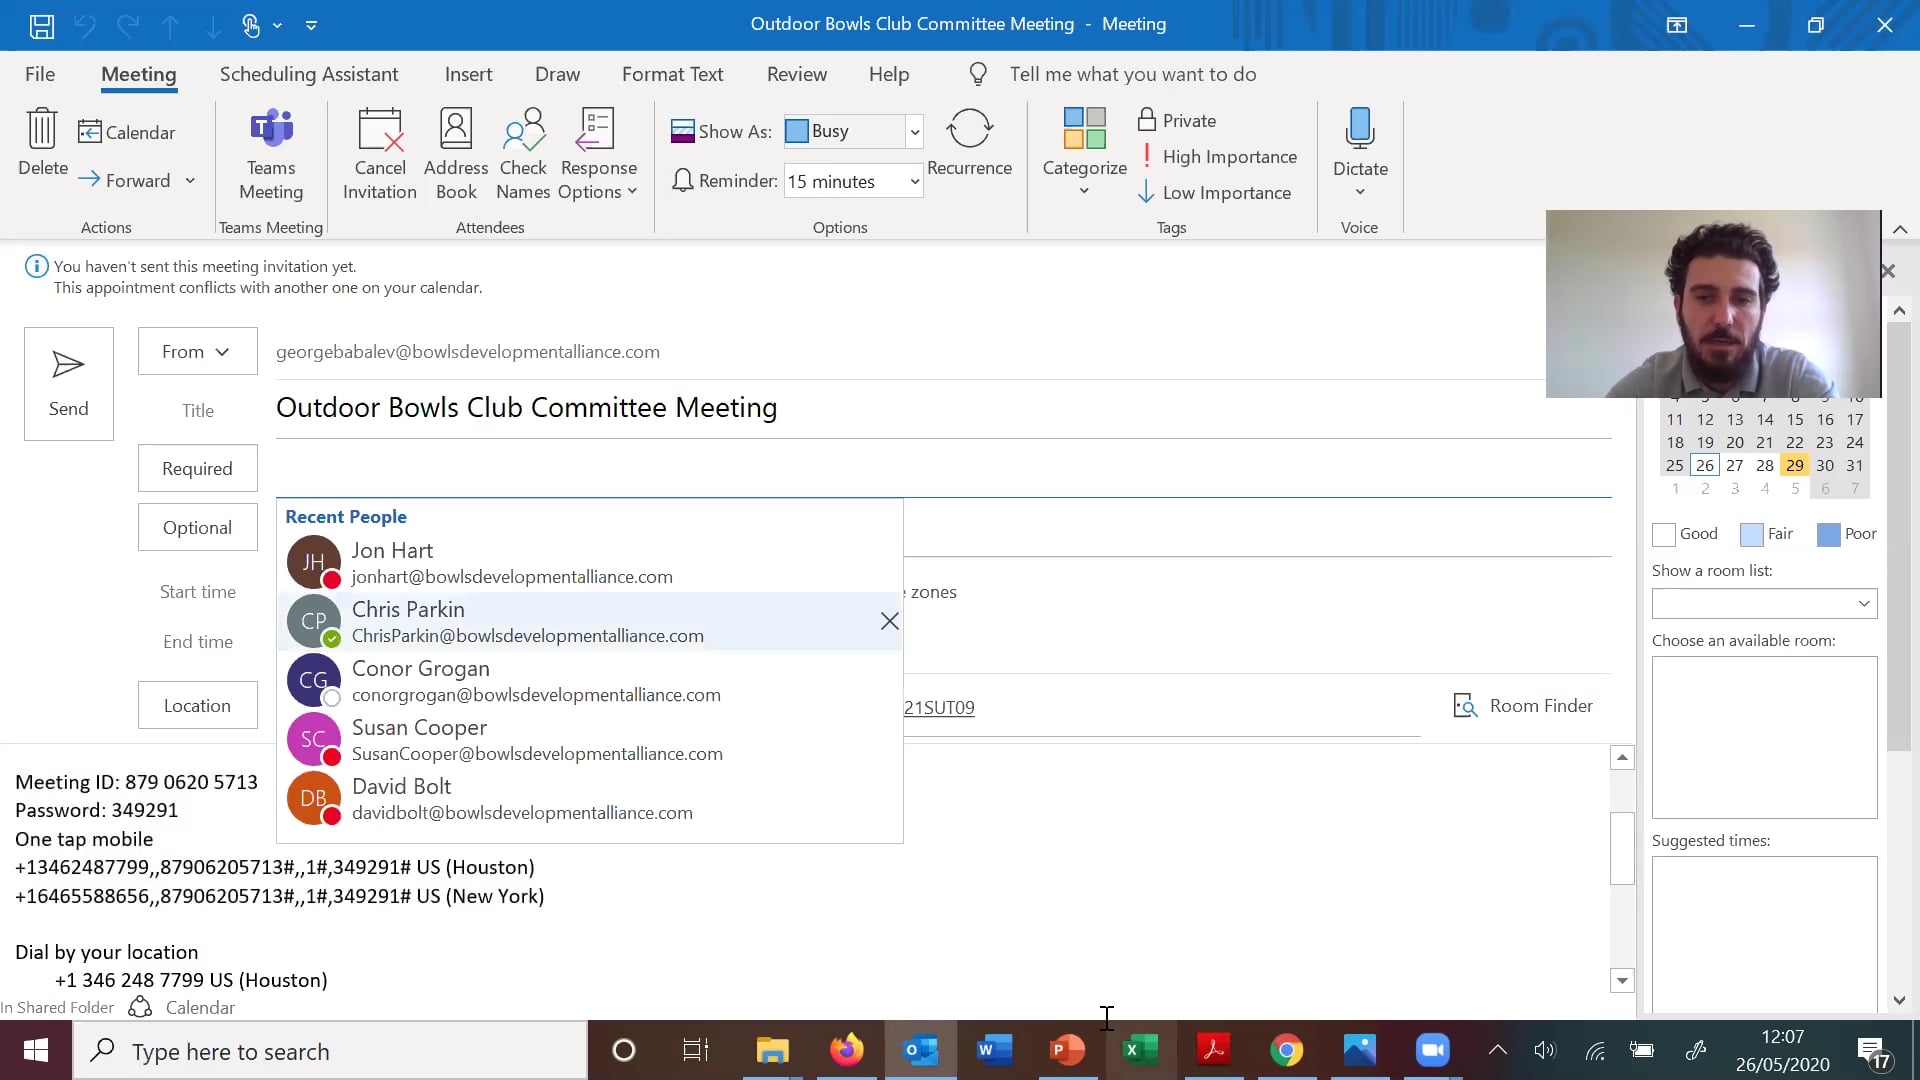
Task: Click the Delete meeting trash icon
Action: click(42, 130)
